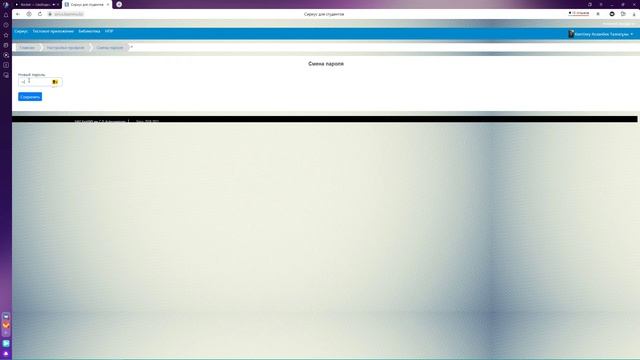This screenshot has width=640, height=360.
Task: Open the site reviews badge near address bar
Action: pyautogui.click(x=579, y=13)
